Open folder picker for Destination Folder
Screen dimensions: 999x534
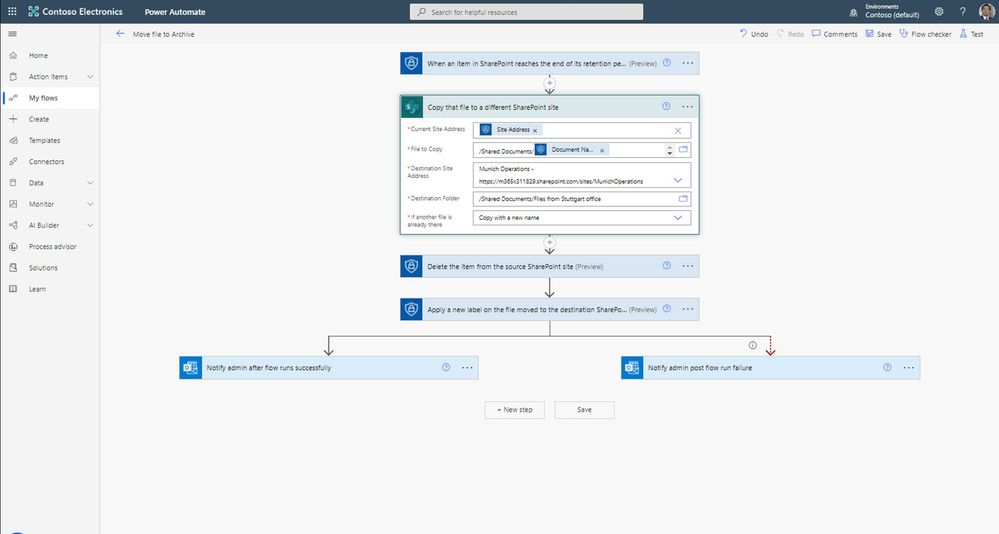(683, 199)
